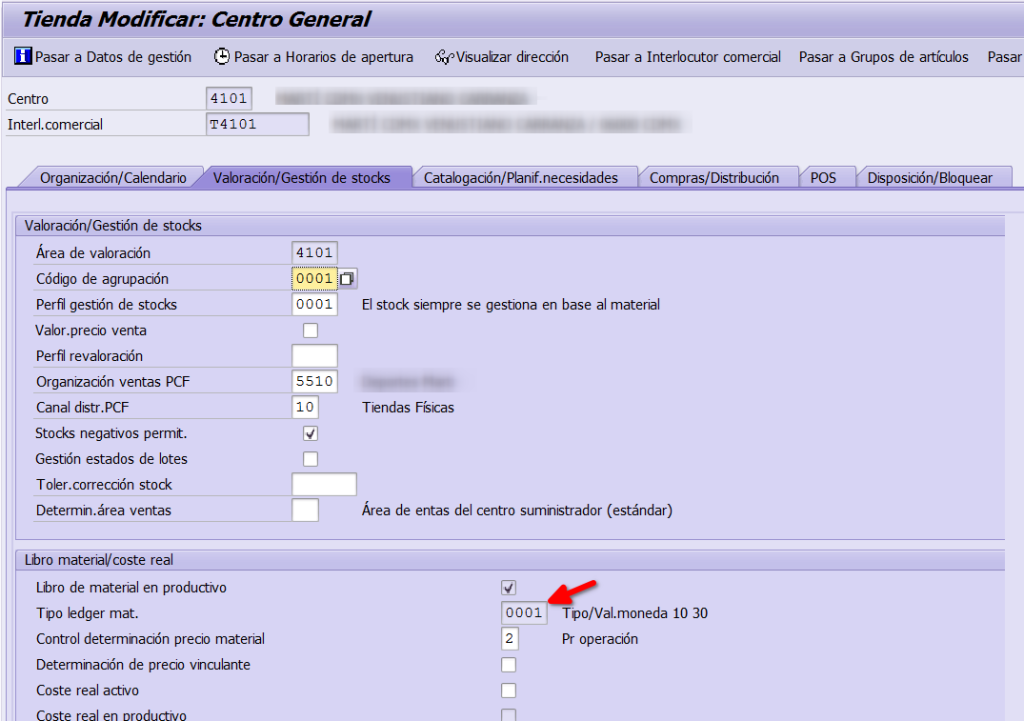Focus the Tipo ledger mat. field

[x=524, y=613]
